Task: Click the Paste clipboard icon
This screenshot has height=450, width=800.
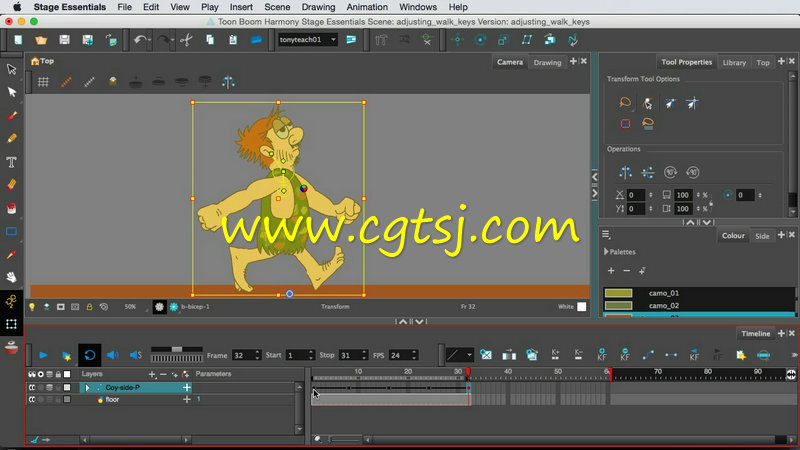Action: [233, 40]
